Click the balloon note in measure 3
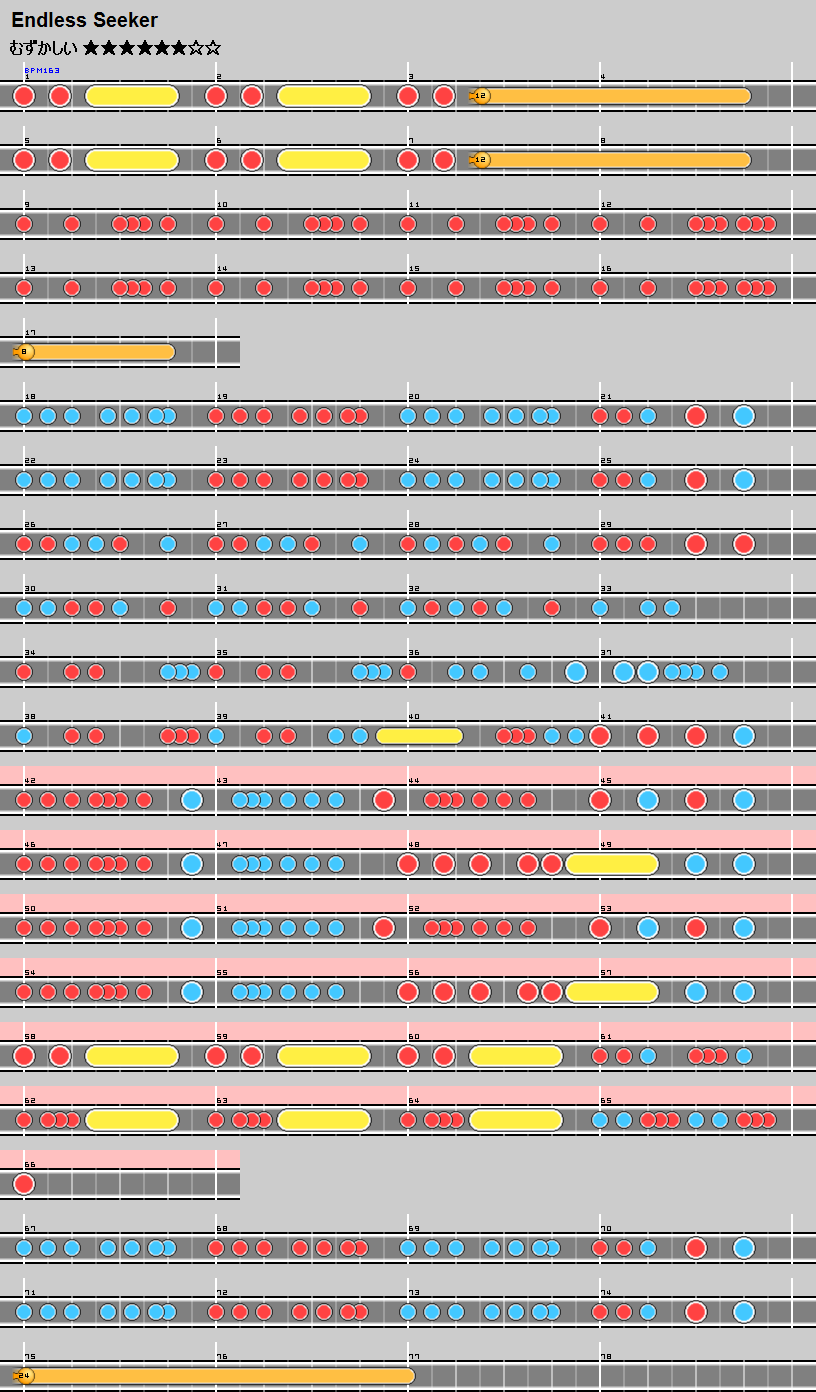This screenshot has height=1392, width=816. tap(481, 96)
